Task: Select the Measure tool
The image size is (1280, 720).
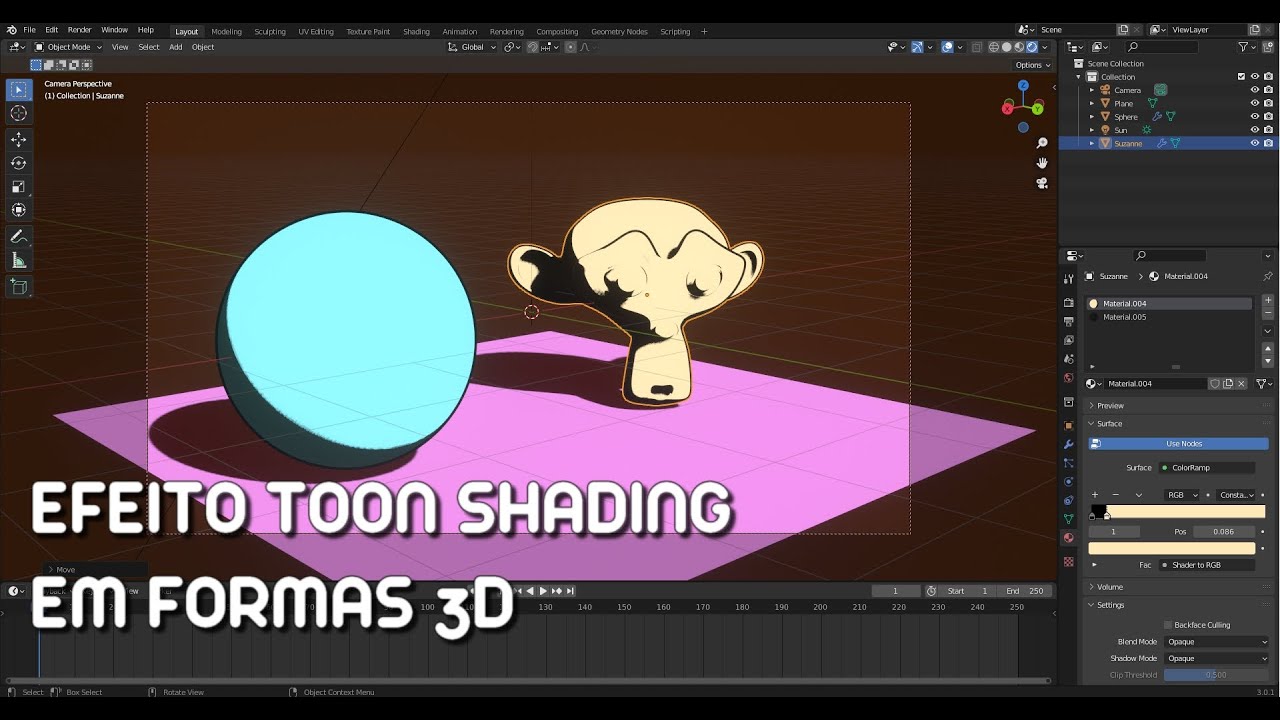Action: click(18, 260)
